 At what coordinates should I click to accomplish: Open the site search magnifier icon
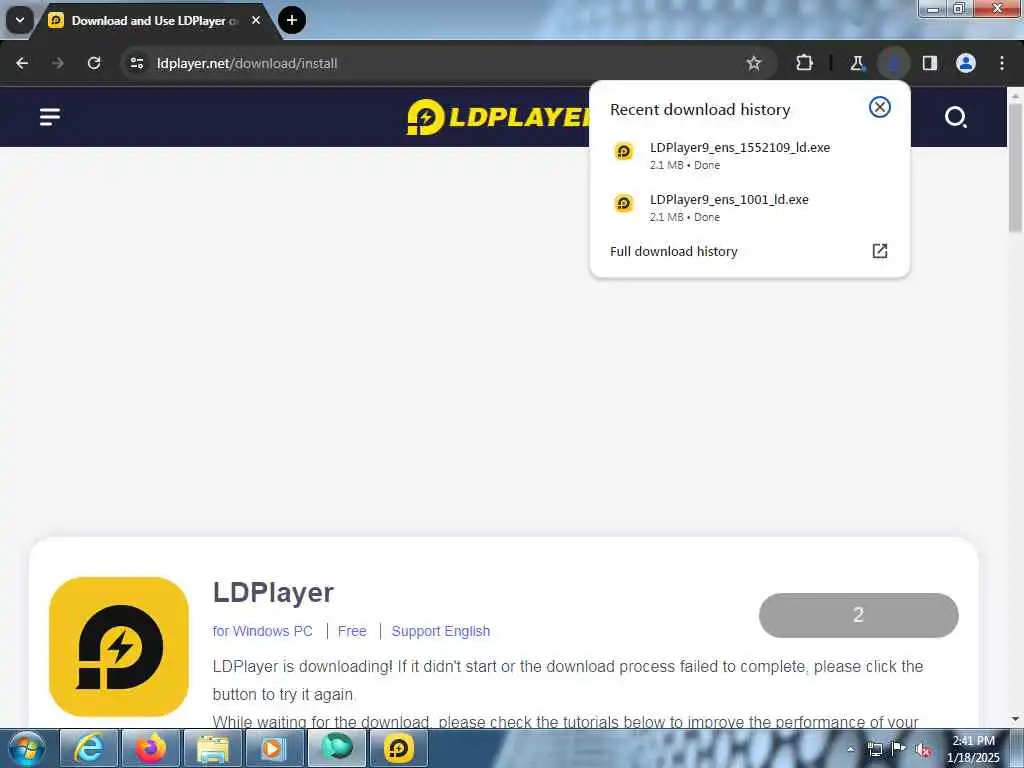(955, 117)
